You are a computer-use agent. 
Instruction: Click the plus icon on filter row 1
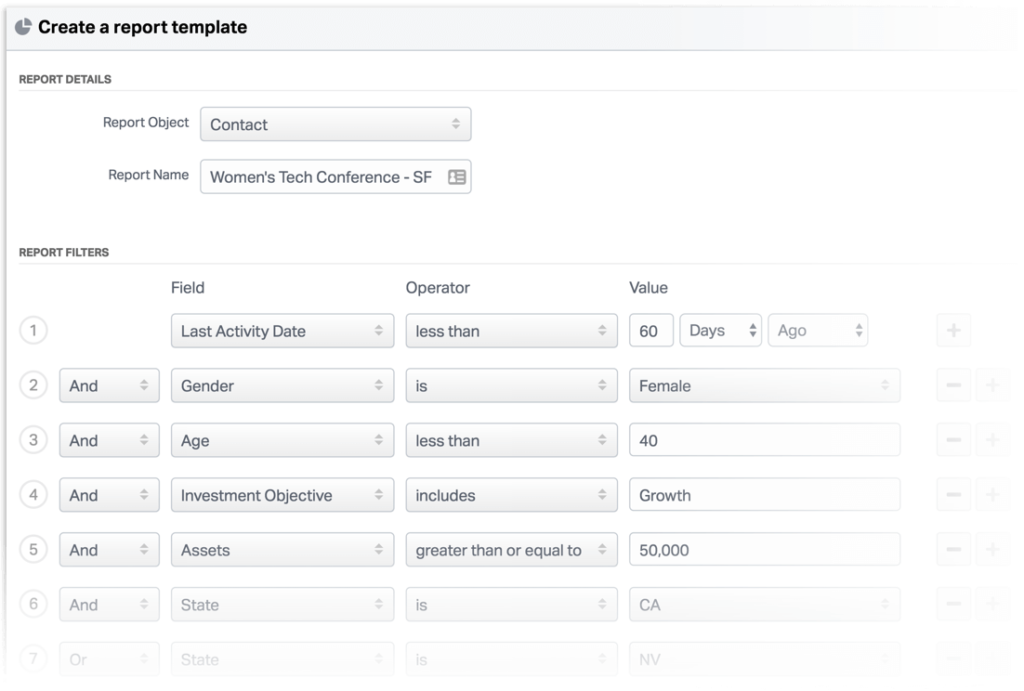[953, 330]
